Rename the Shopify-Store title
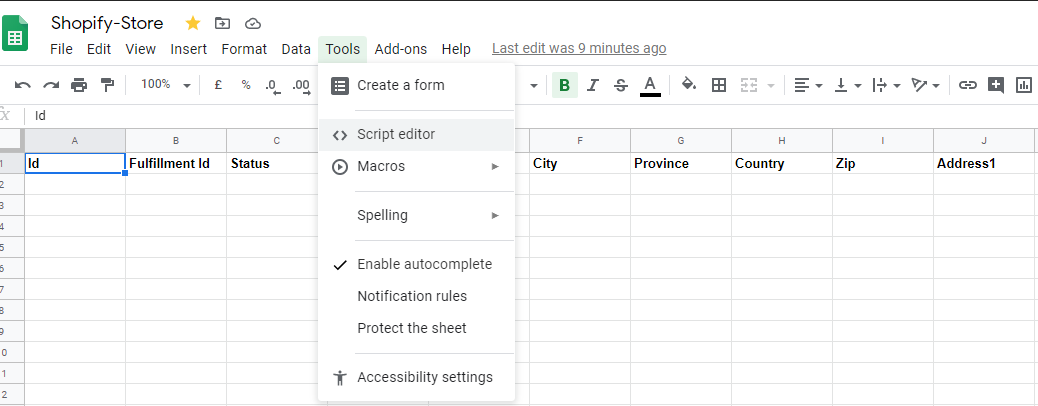1038x406 pixels. coord(107,23)
